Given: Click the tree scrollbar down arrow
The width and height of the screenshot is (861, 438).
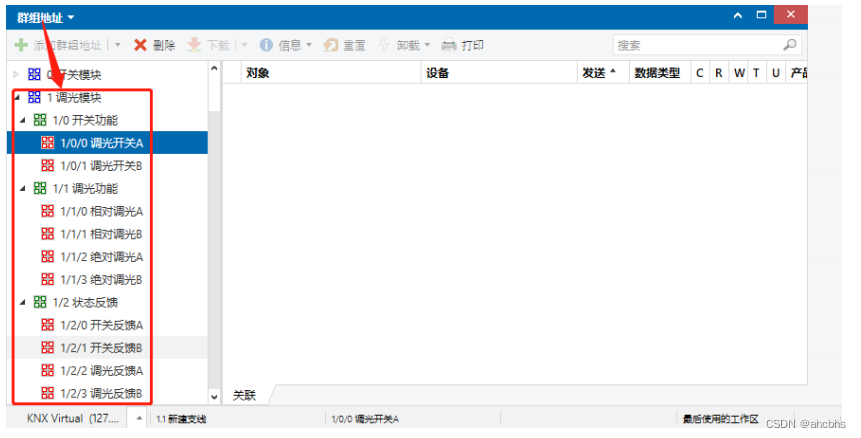Looking at the screenshot, I should click(214, 396).
